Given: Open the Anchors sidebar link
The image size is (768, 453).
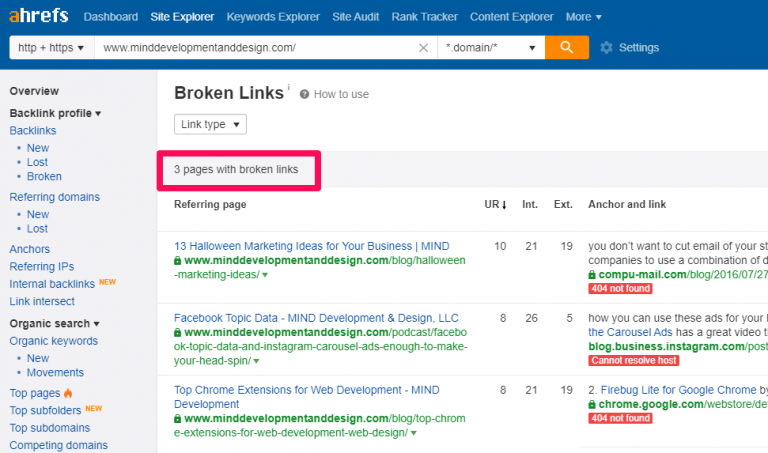Looking at the screenshot, I should pos(29,249).
